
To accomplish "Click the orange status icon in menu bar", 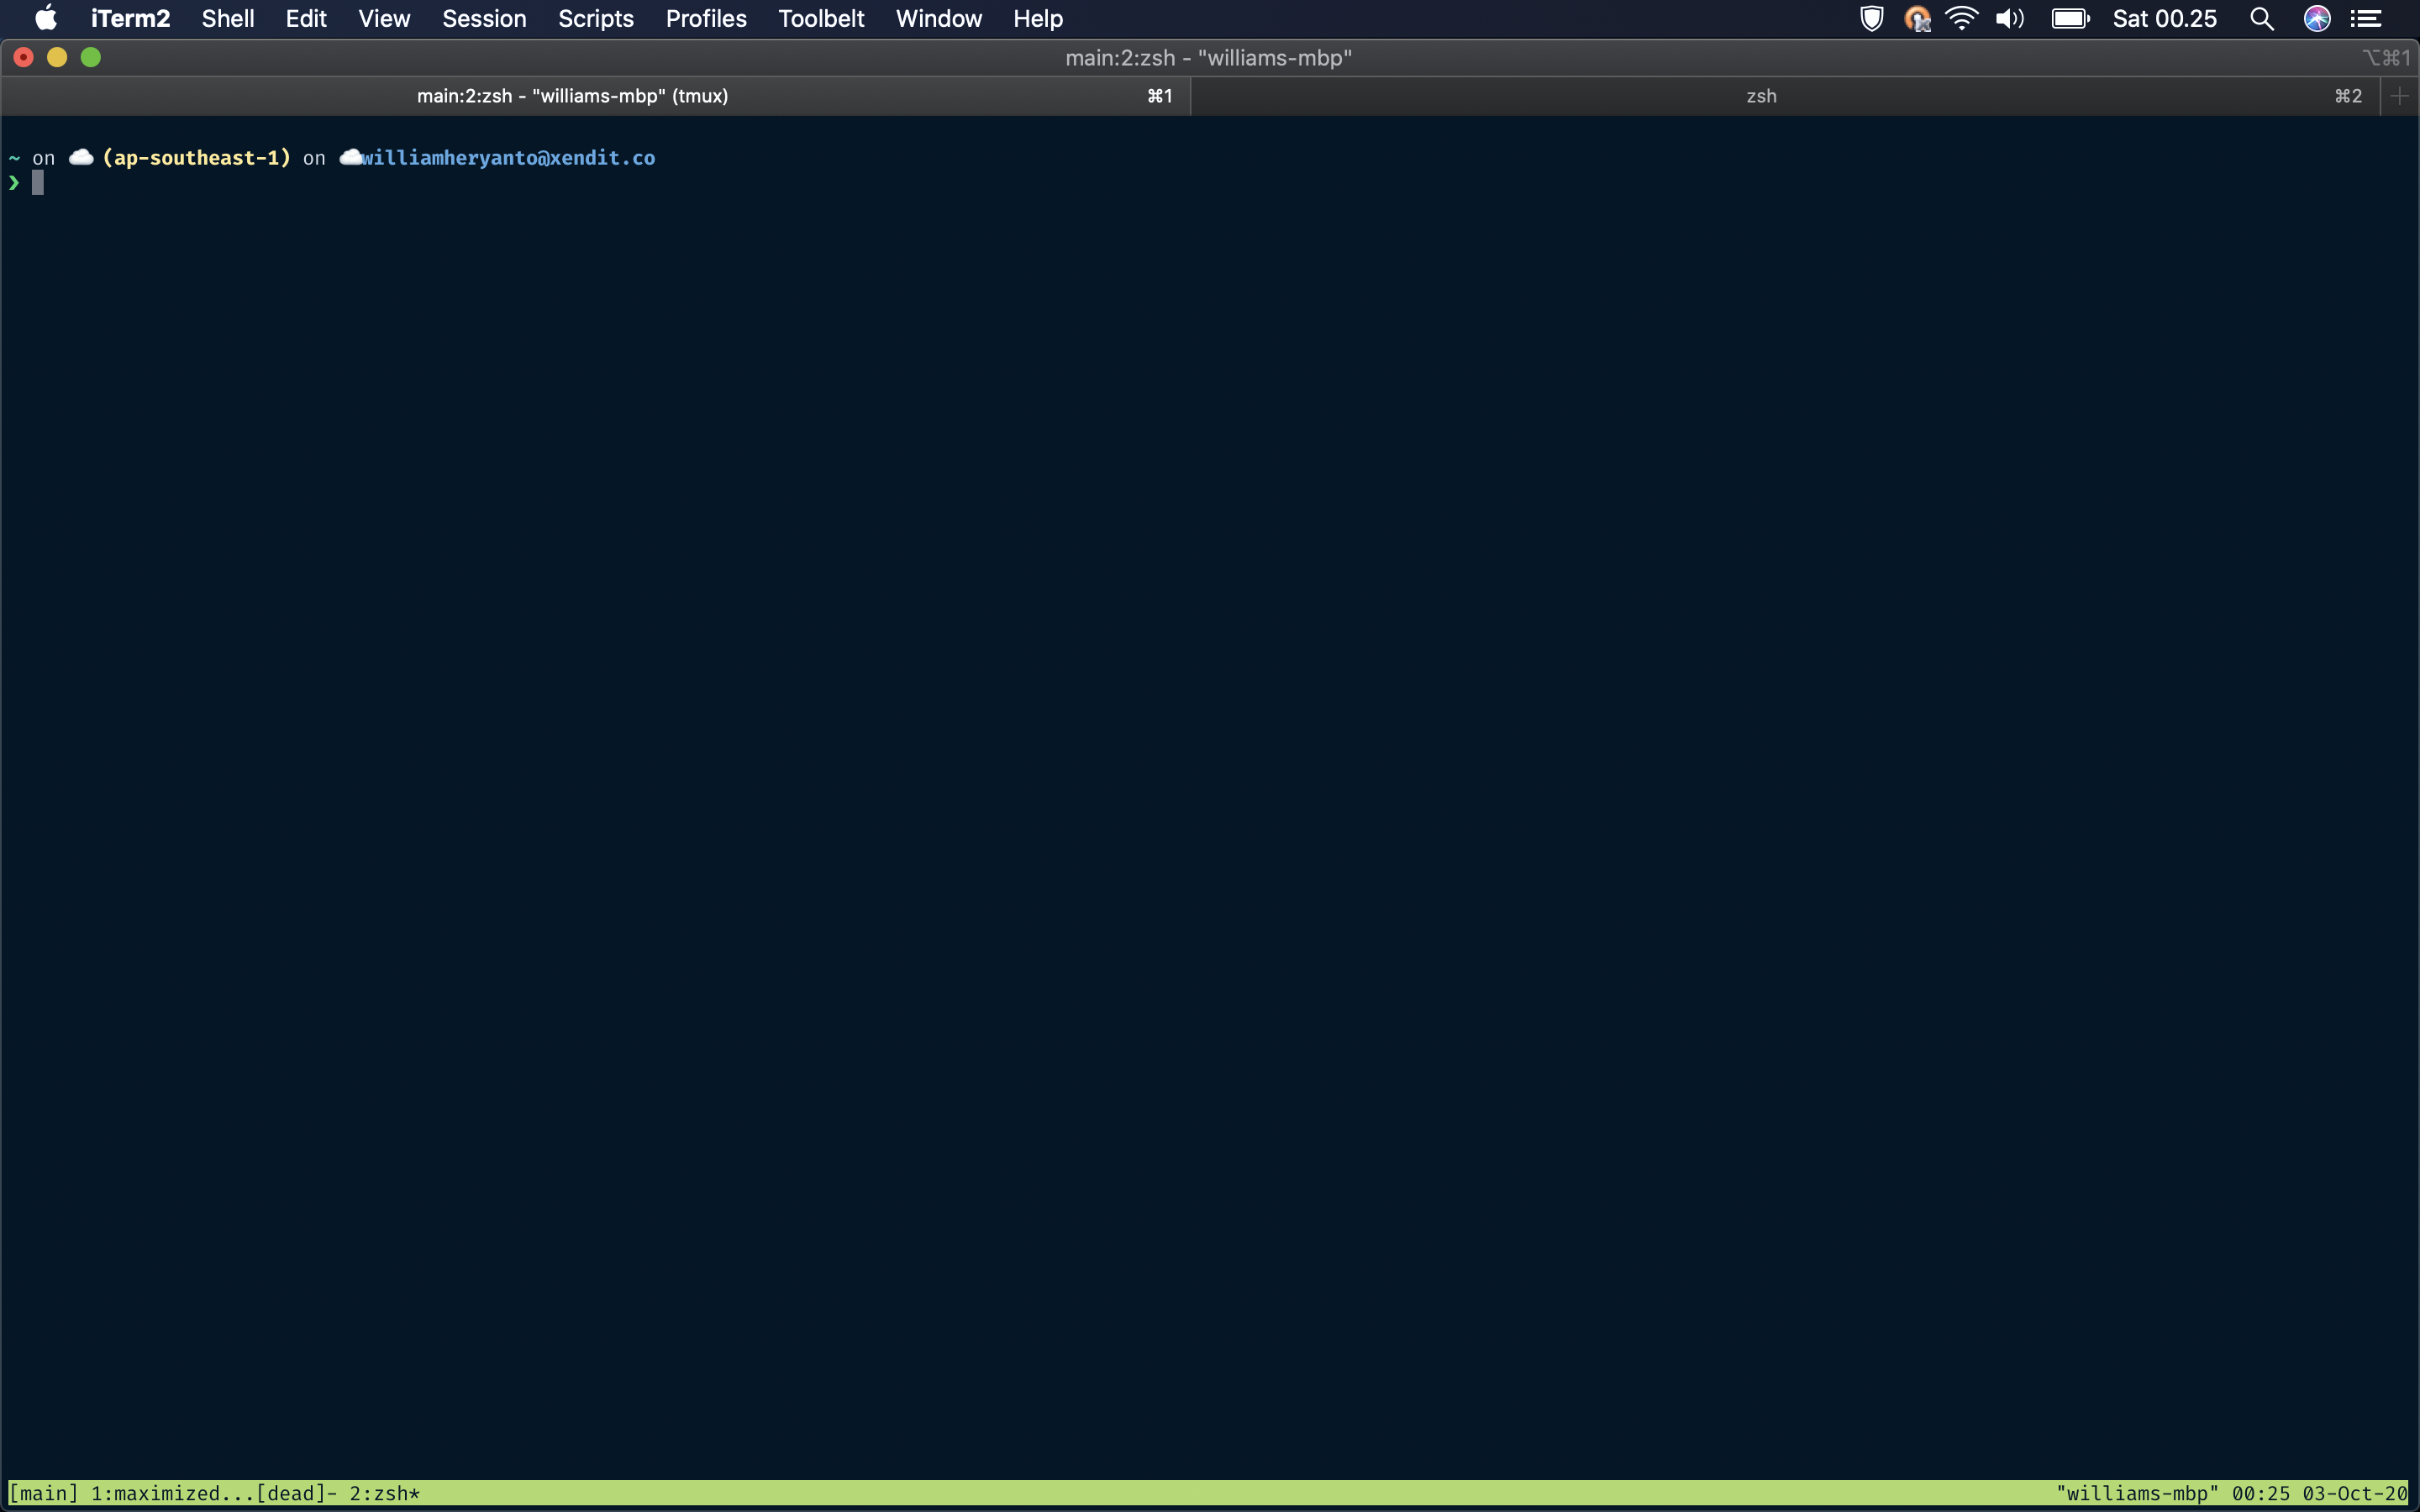I will (x=1917, y=18).
